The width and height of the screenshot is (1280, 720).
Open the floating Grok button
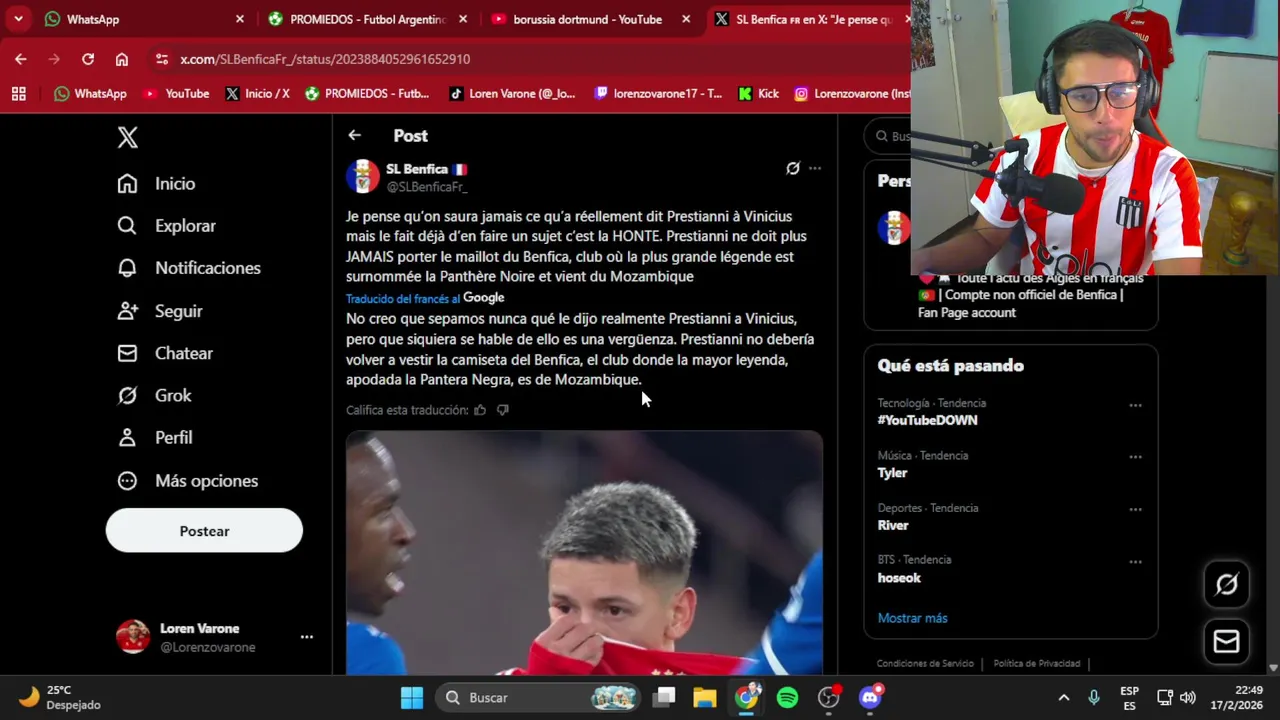pyautogui.click(x=1227, y=584)
